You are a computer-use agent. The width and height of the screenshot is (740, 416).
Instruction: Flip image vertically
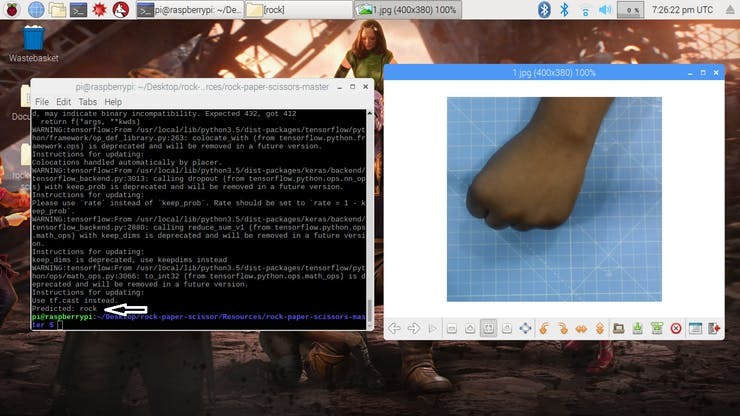tap(600, 328)
